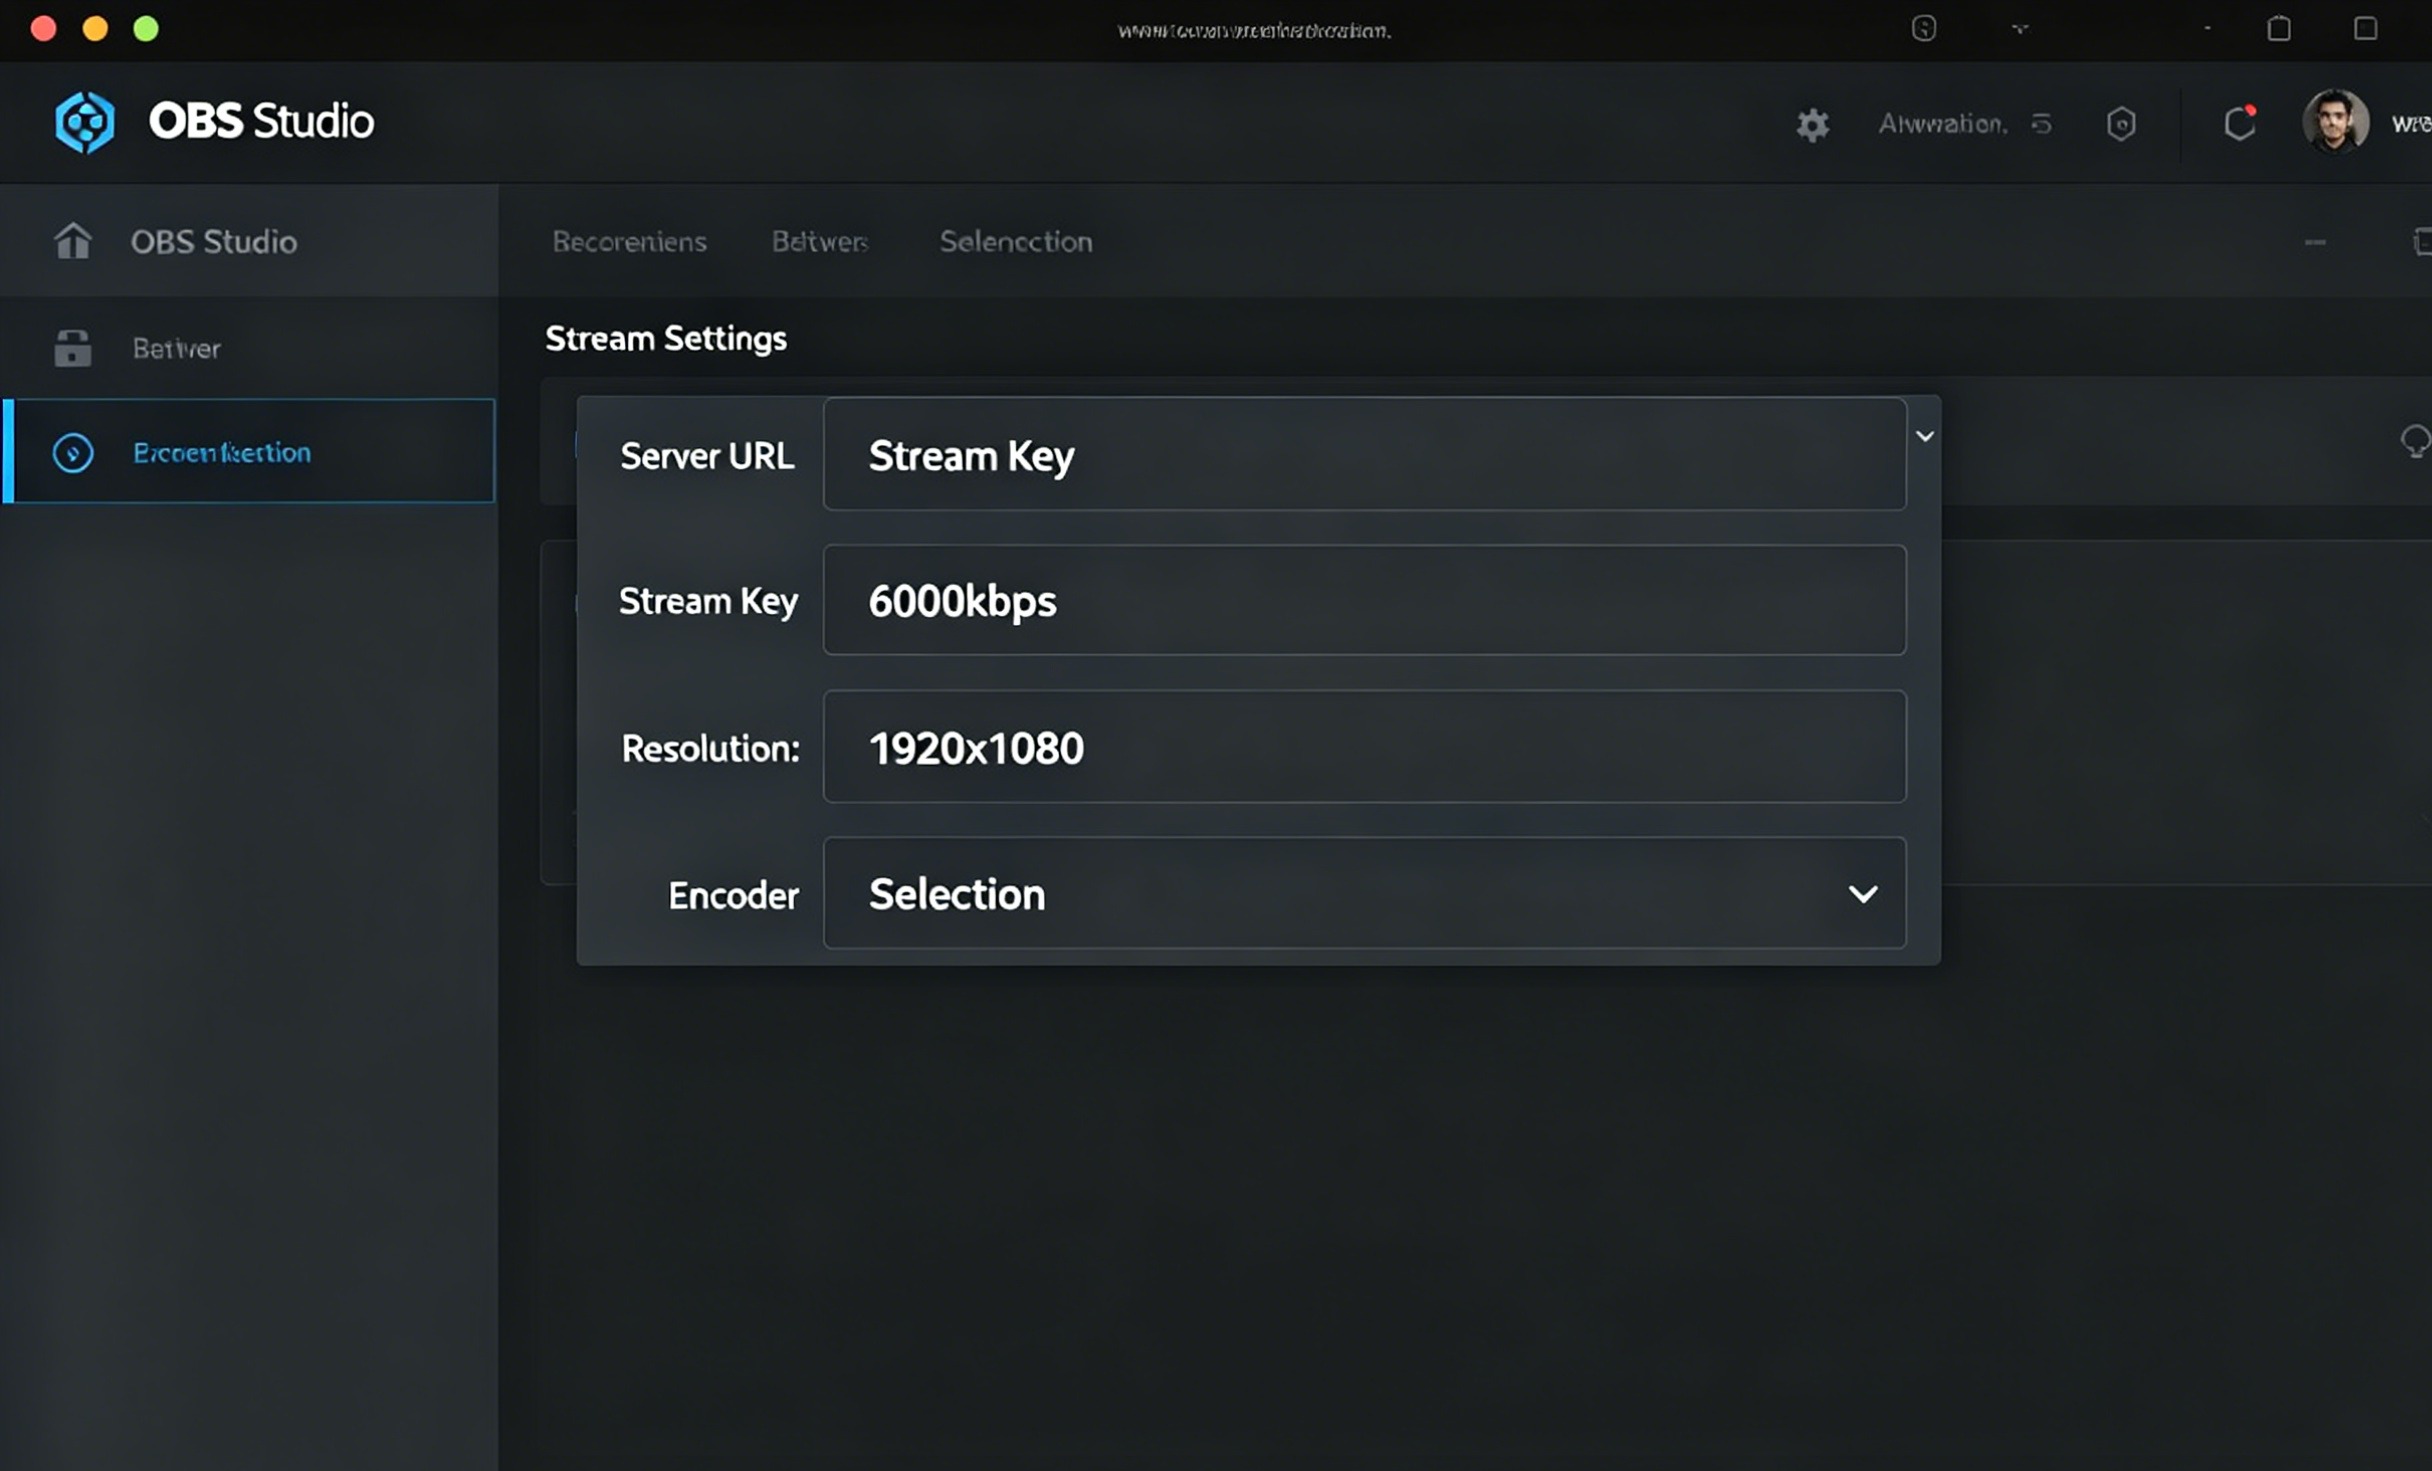
Task: Click the OBS Studio title text in header
Action: point(261,121)
